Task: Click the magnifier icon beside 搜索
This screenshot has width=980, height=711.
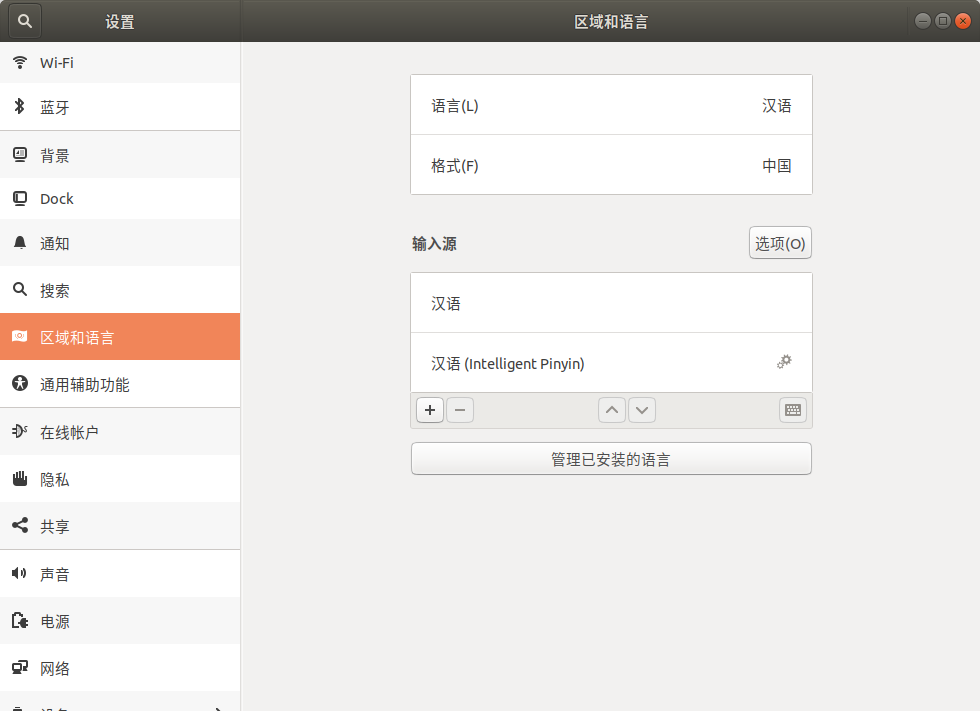Action: click(20, 289)
